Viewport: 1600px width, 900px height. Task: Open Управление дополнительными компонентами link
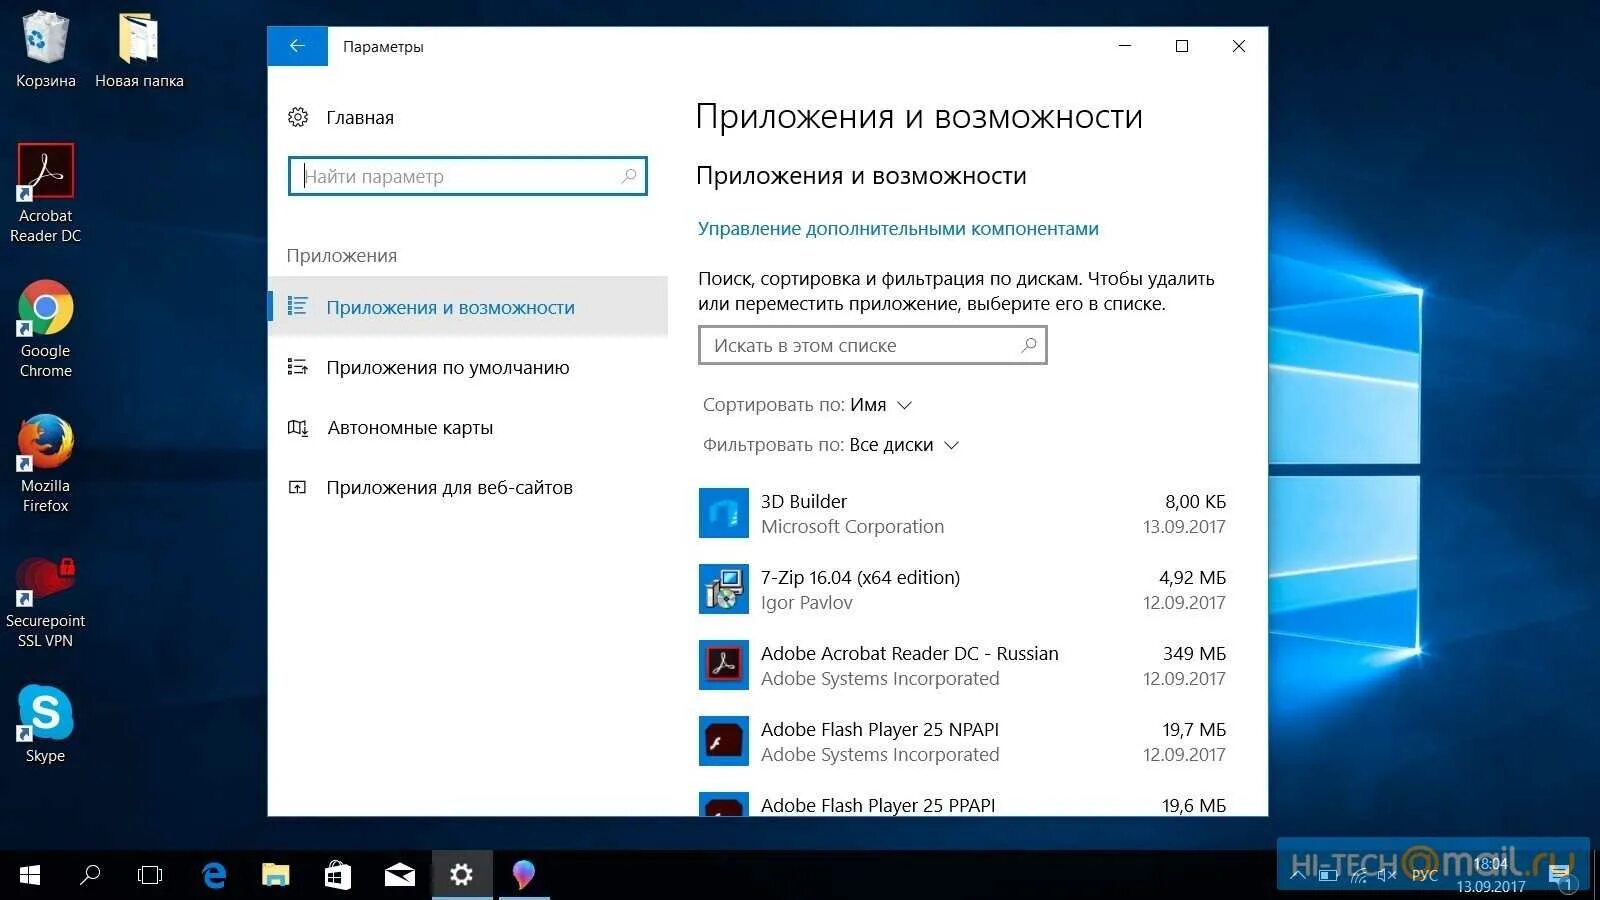897,228
